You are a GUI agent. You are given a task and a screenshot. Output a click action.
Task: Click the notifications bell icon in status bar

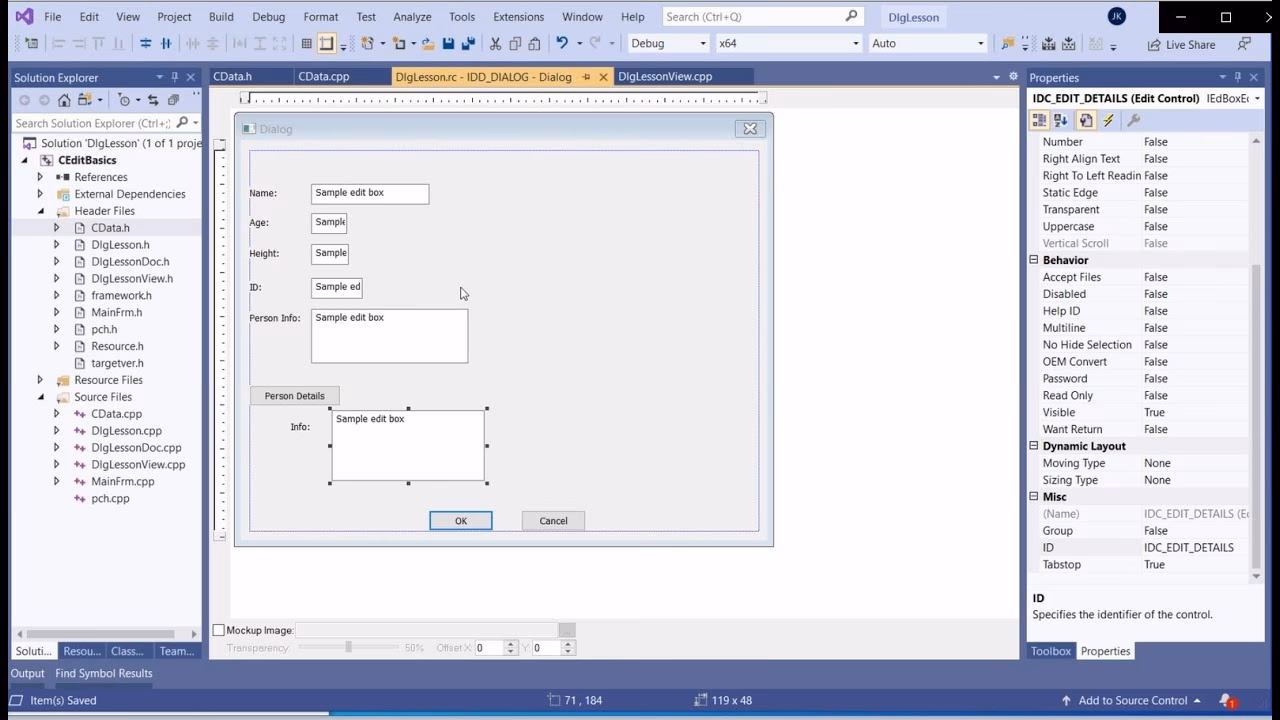pos(1227,701)
